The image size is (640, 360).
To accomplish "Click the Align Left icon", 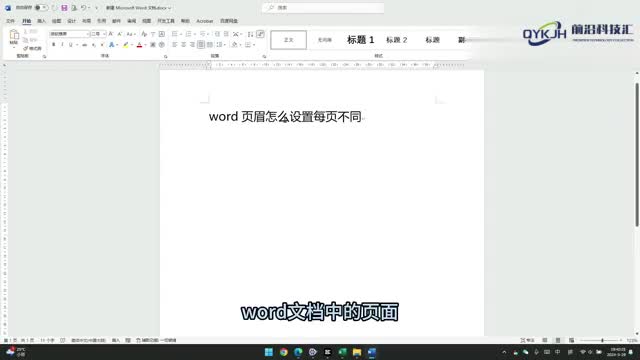I will (x=175, y=44).
